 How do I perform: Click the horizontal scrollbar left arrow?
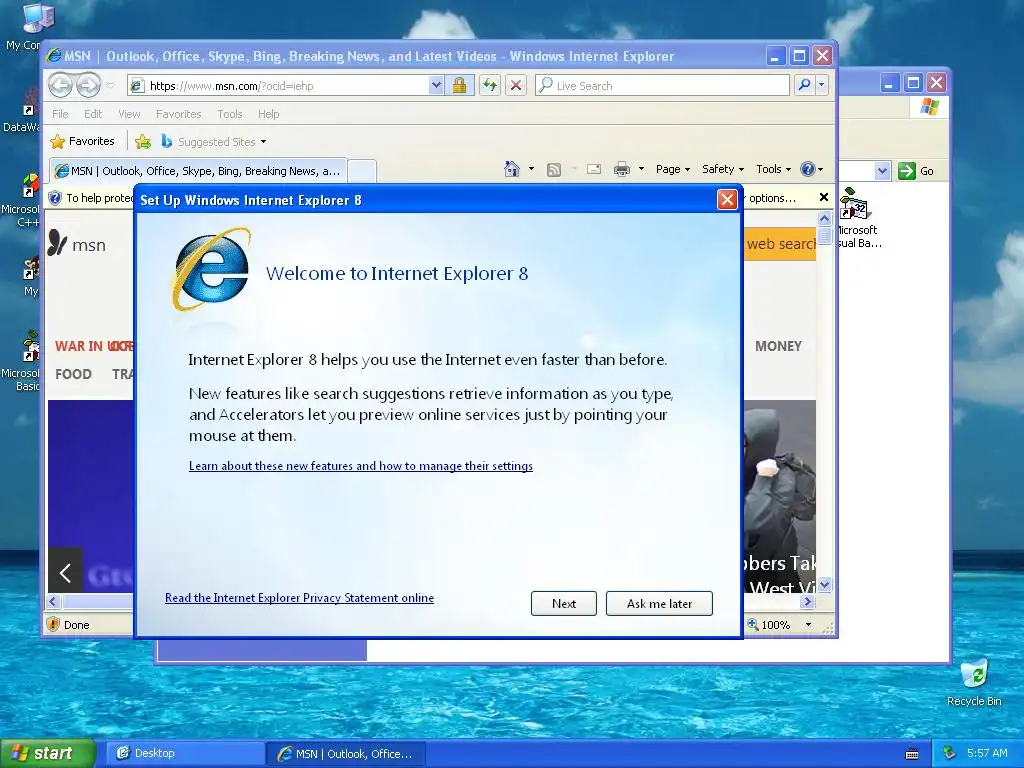54,601
